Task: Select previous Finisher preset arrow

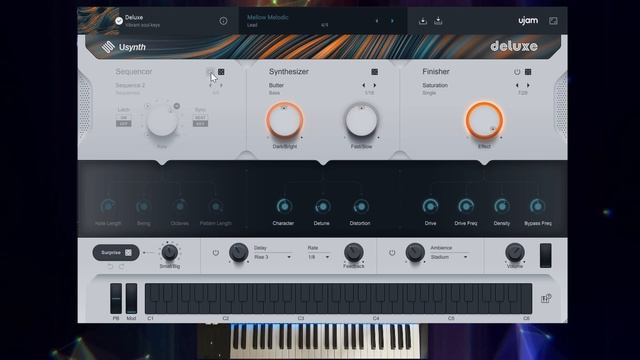Action: tap(517, 85)
